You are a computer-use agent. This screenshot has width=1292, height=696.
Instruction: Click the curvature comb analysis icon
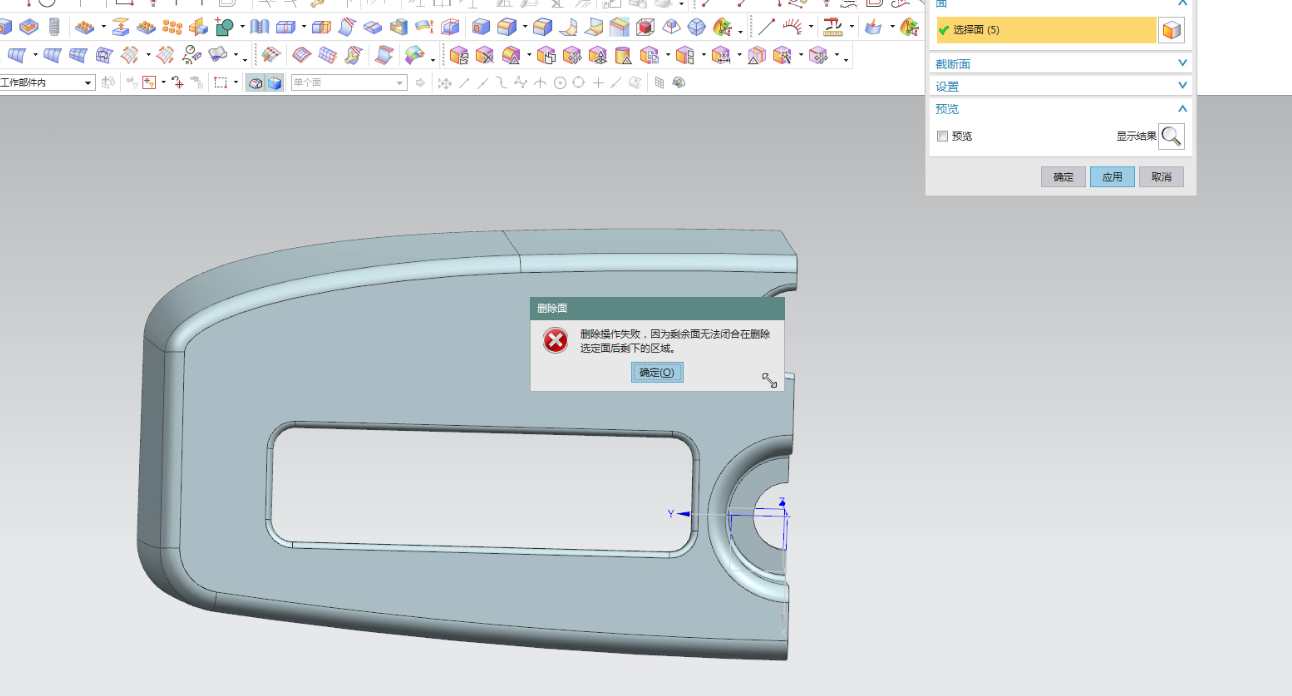pos(793,27)
